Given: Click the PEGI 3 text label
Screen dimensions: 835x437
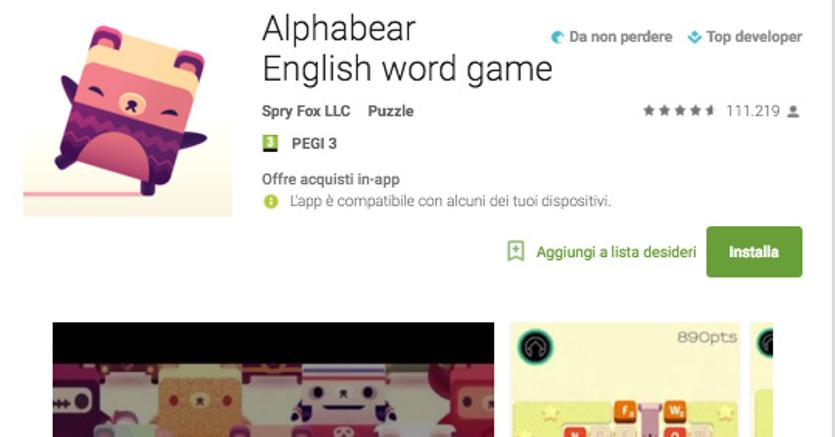Looking at the screenshot, I should coord(314,144).
